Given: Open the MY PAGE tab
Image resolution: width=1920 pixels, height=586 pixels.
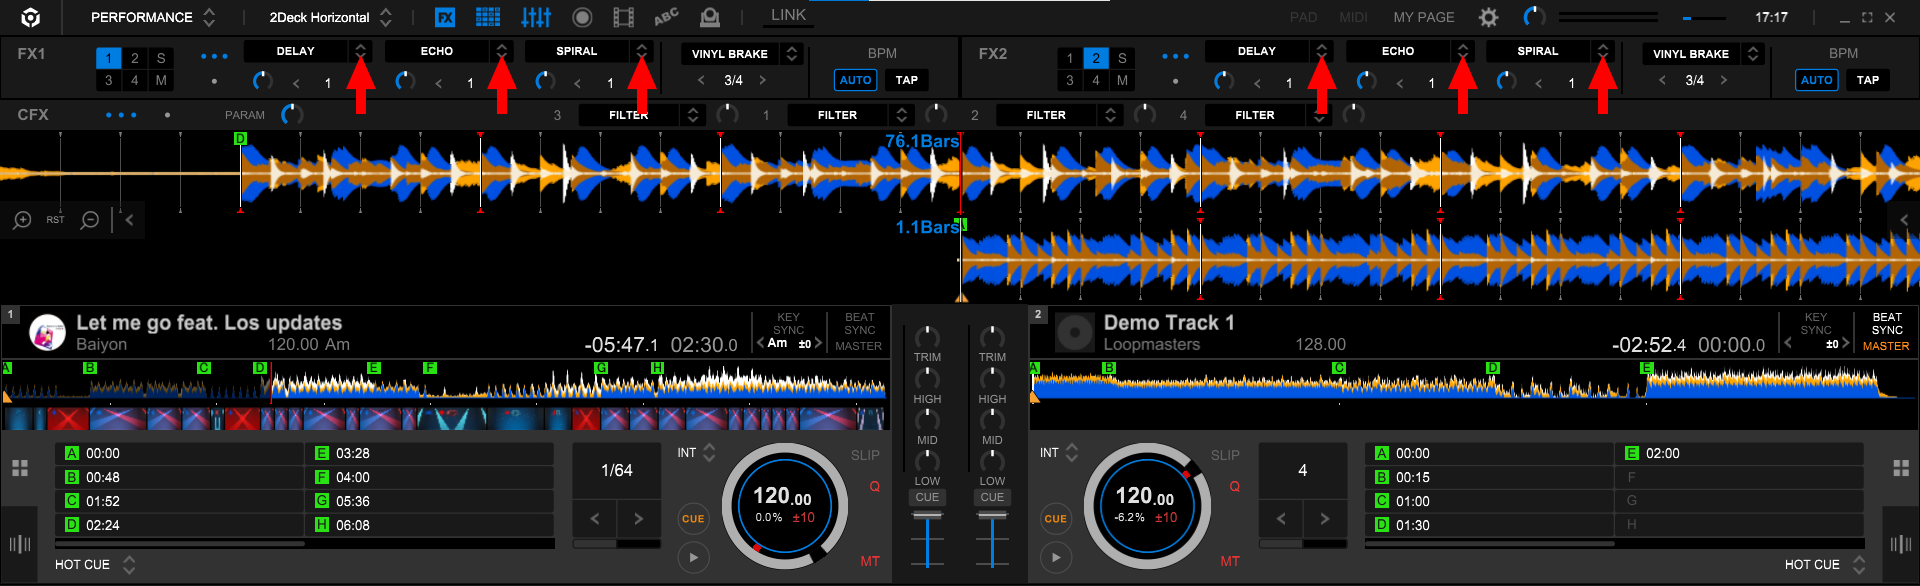Looking at the screenshot, I should point(1423,17).
